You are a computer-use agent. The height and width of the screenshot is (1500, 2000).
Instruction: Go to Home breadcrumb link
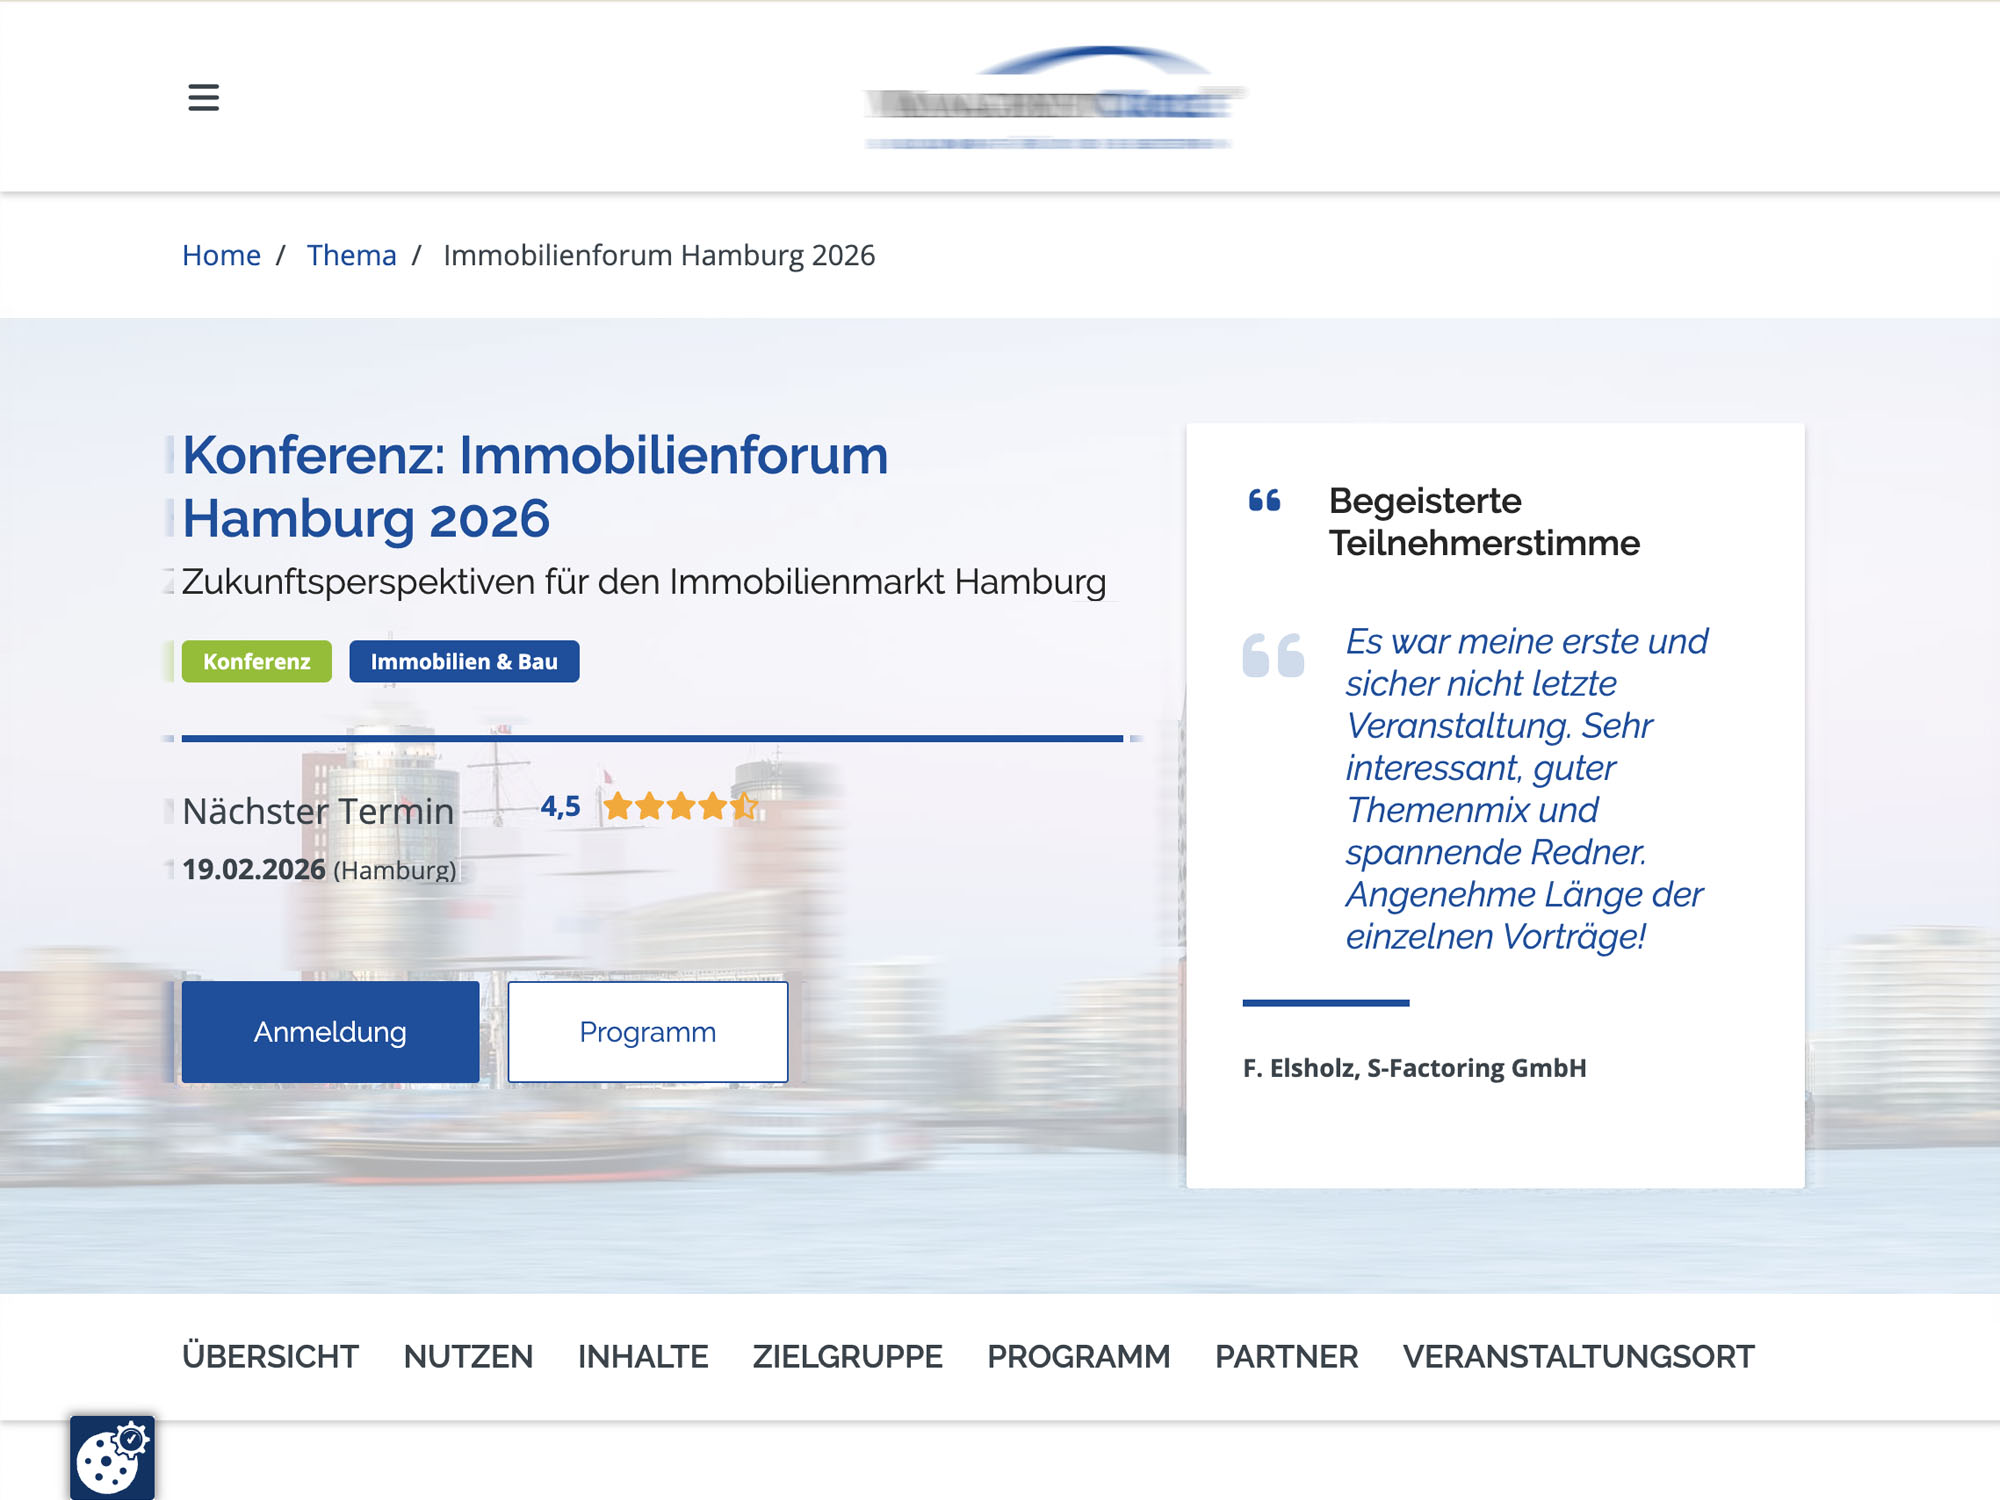pyautogui.click(x=221, y=255)
